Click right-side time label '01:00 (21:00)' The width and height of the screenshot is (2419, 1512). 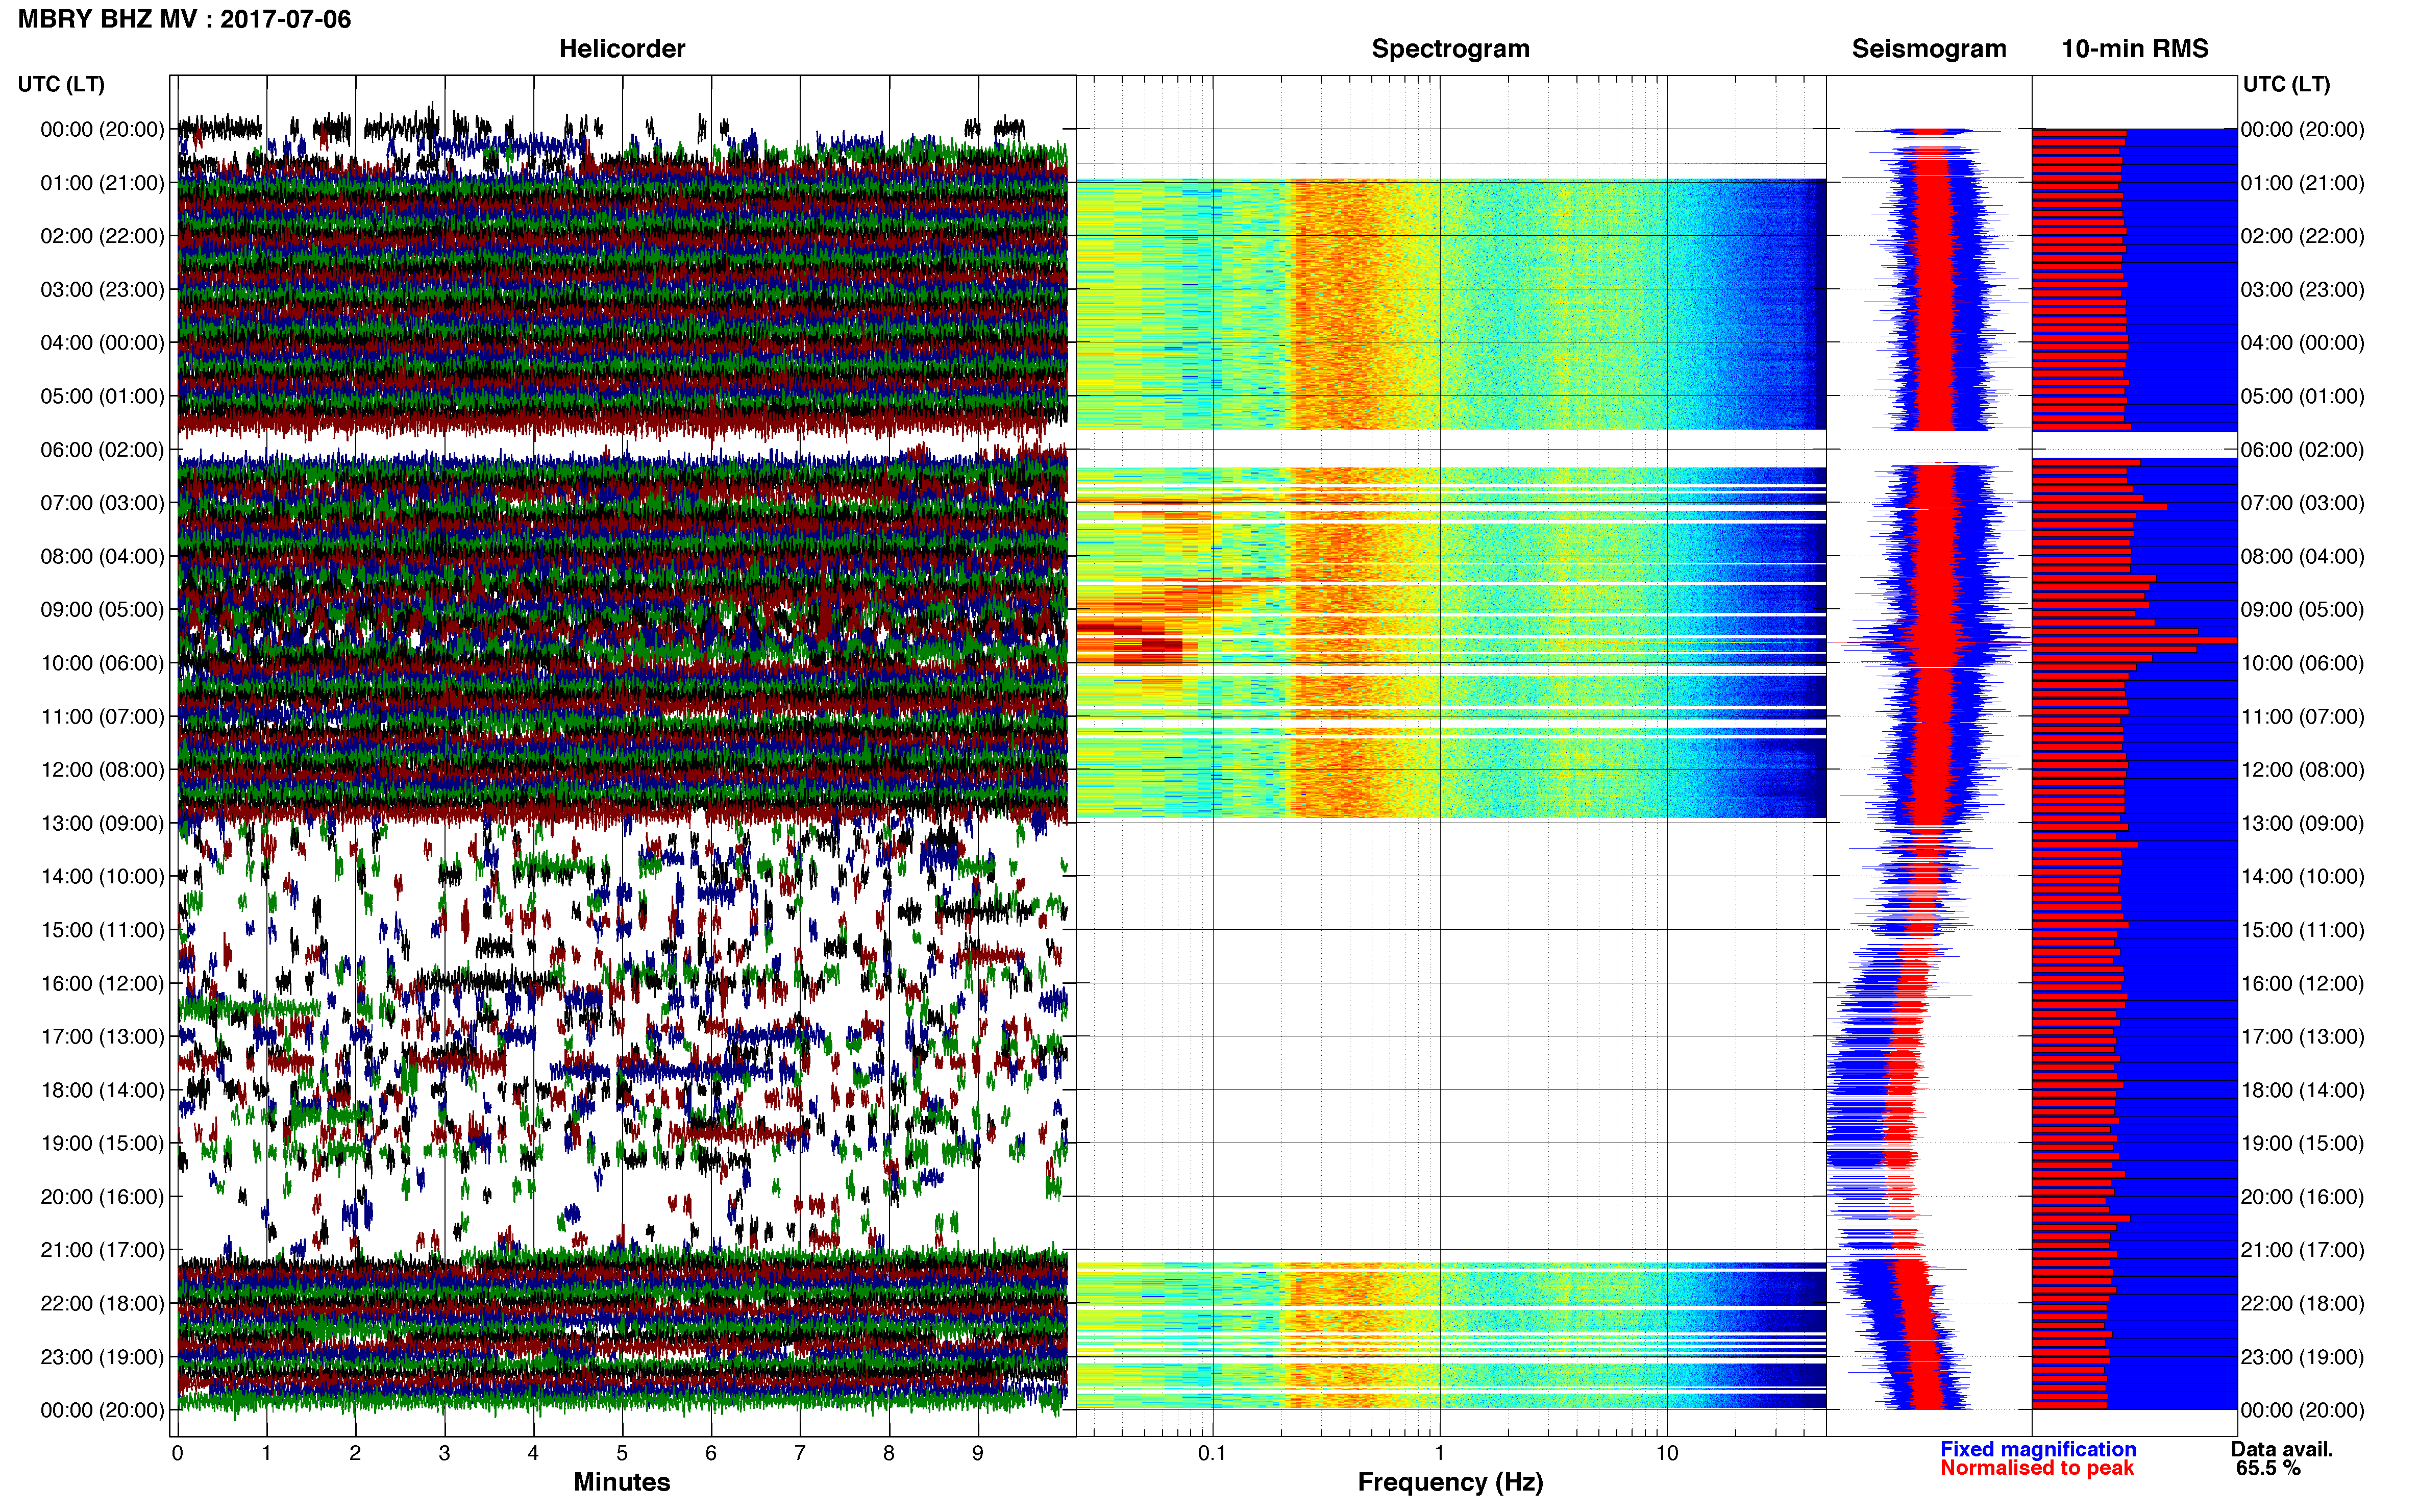[2303, 183]
